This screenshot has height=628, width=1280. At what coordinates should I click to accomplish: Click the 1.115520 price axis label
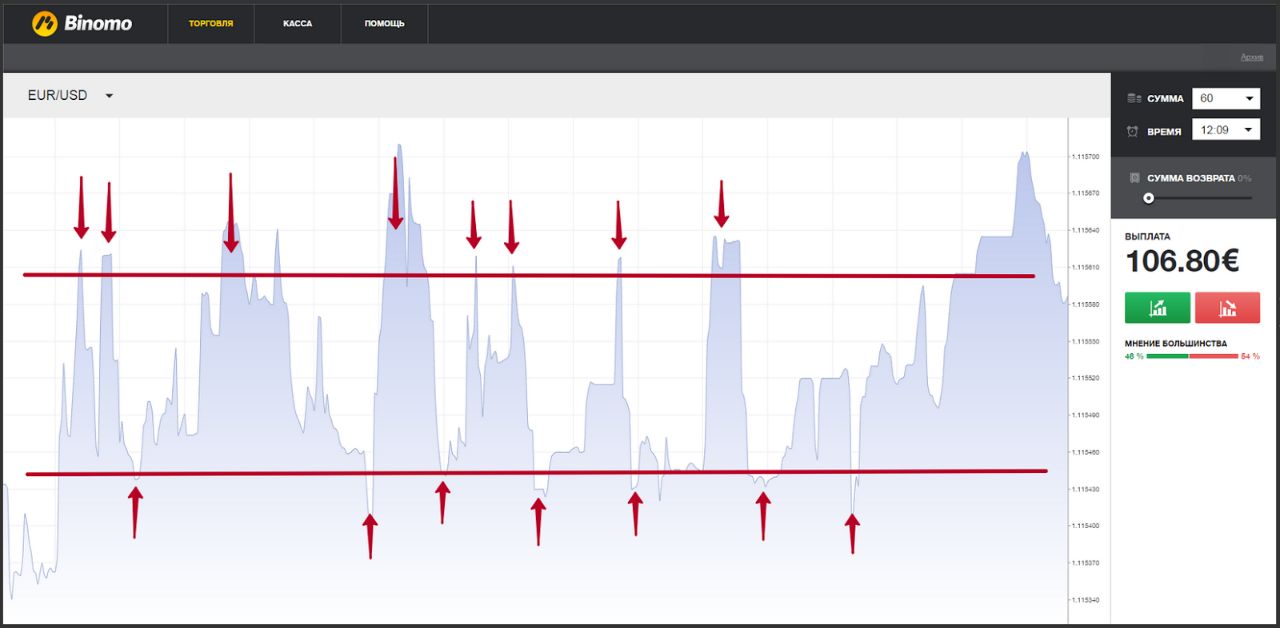click(1085, 378)
